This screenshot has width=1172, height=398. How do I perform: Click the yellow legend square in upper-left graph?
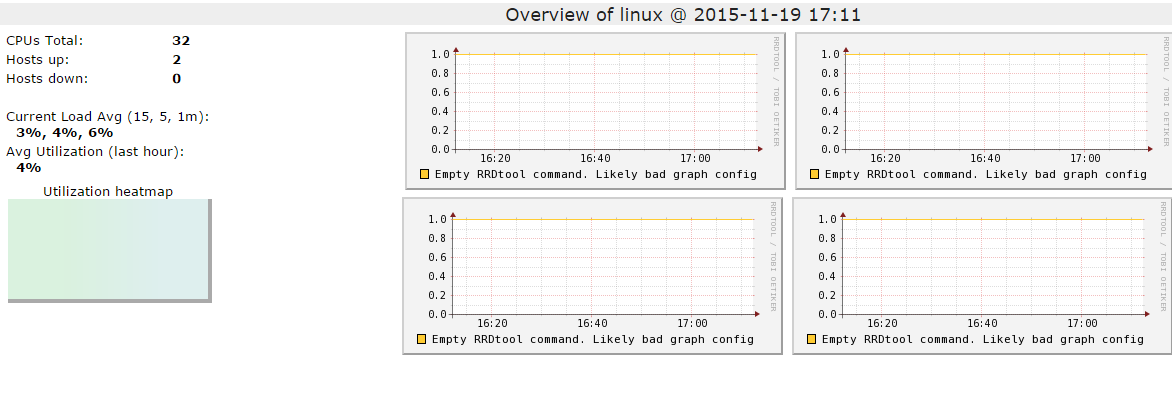[425, 174]
